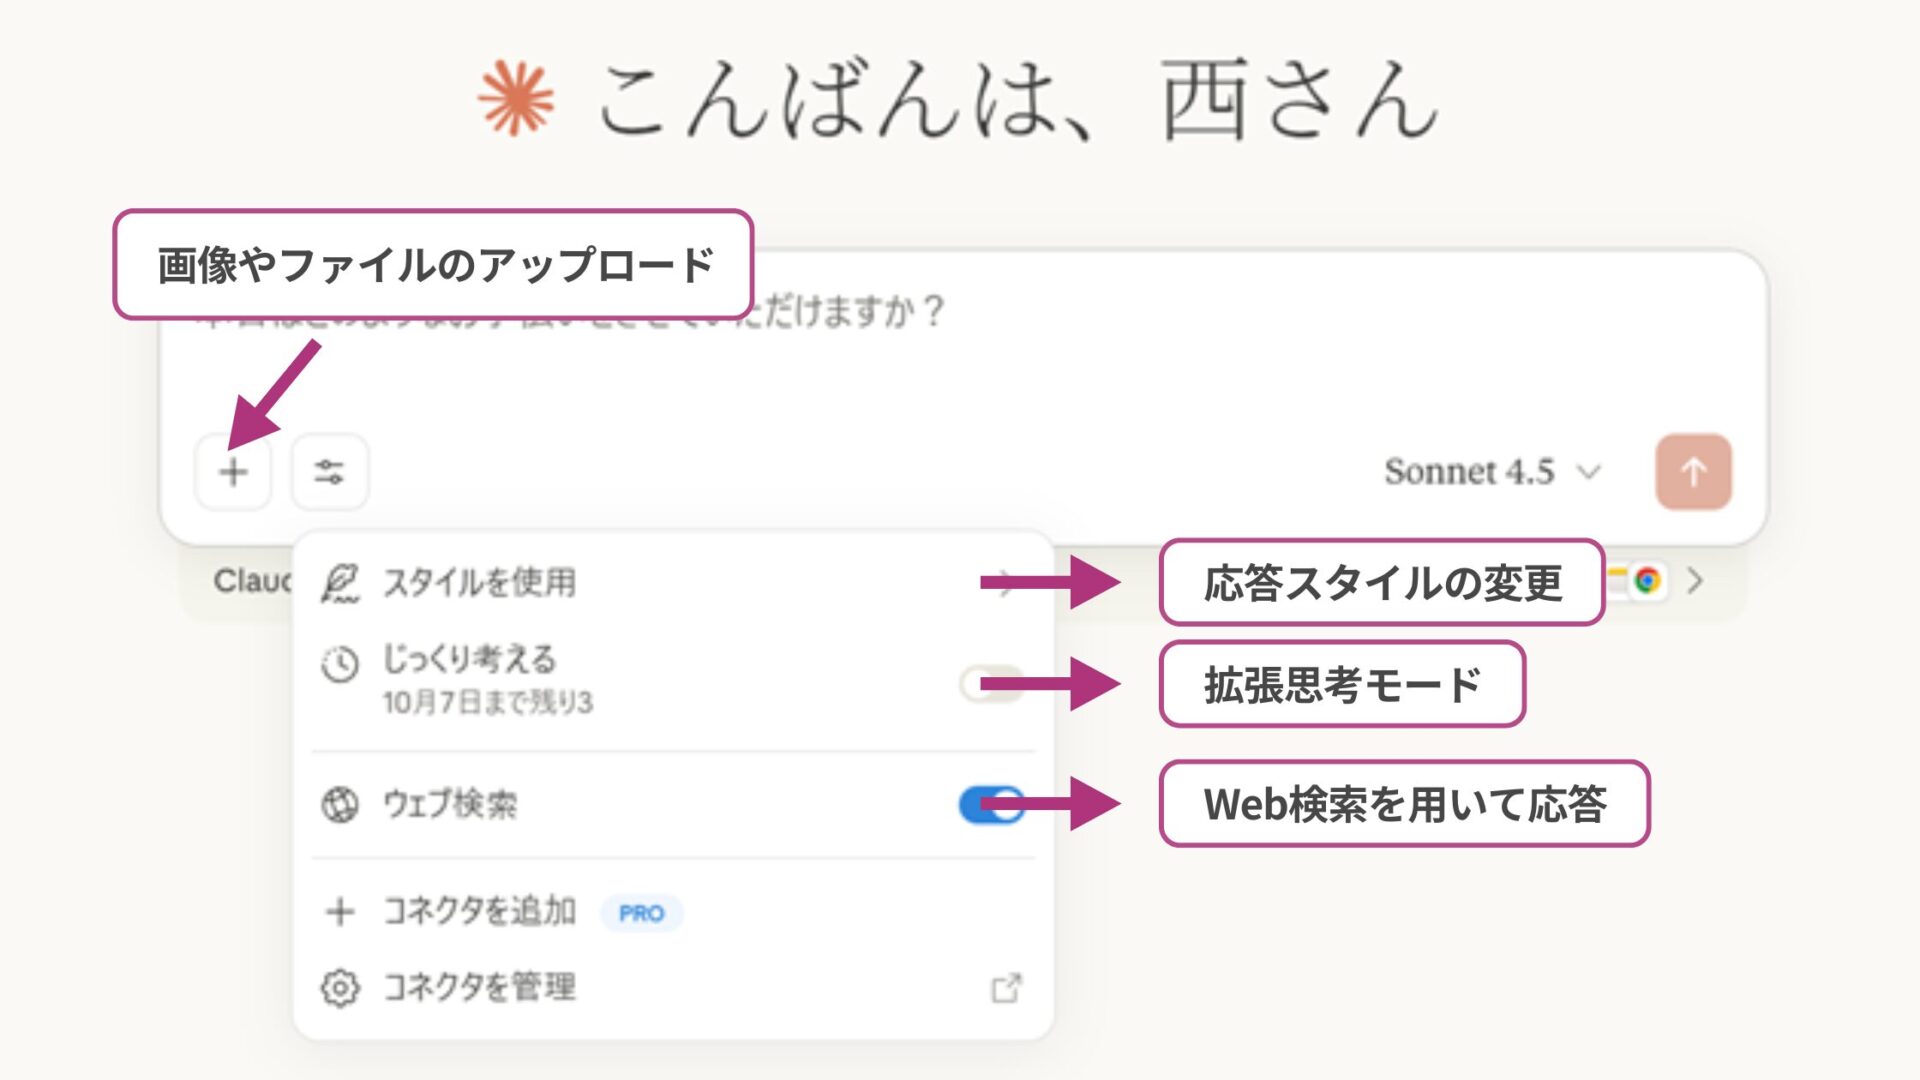Select スタイルを使用 from the menu

pos(480,581)
